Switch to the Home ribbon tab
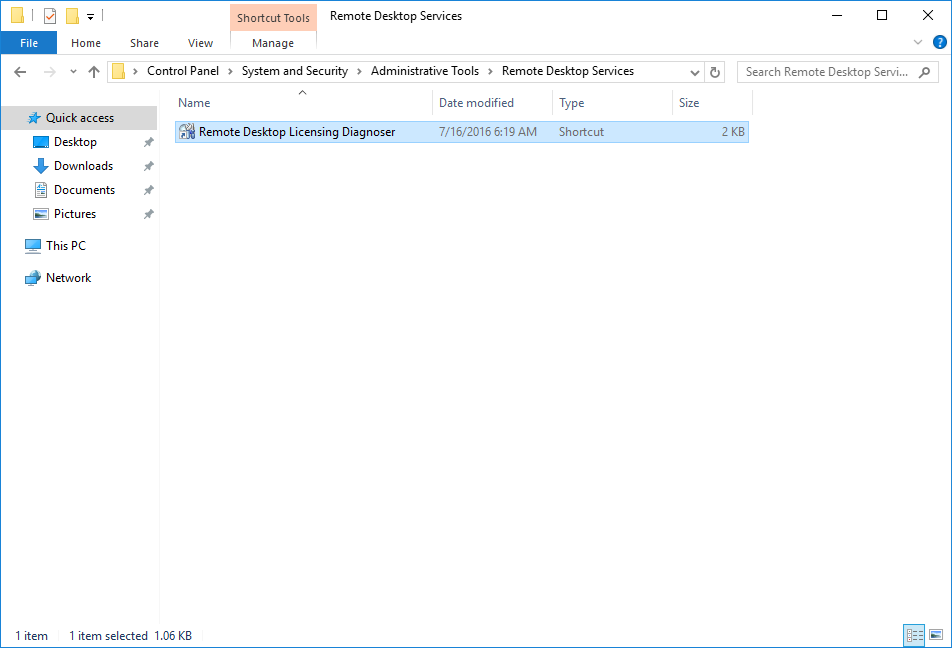The width and height of the screenshot is (952, 648). (x=86, y=43)
